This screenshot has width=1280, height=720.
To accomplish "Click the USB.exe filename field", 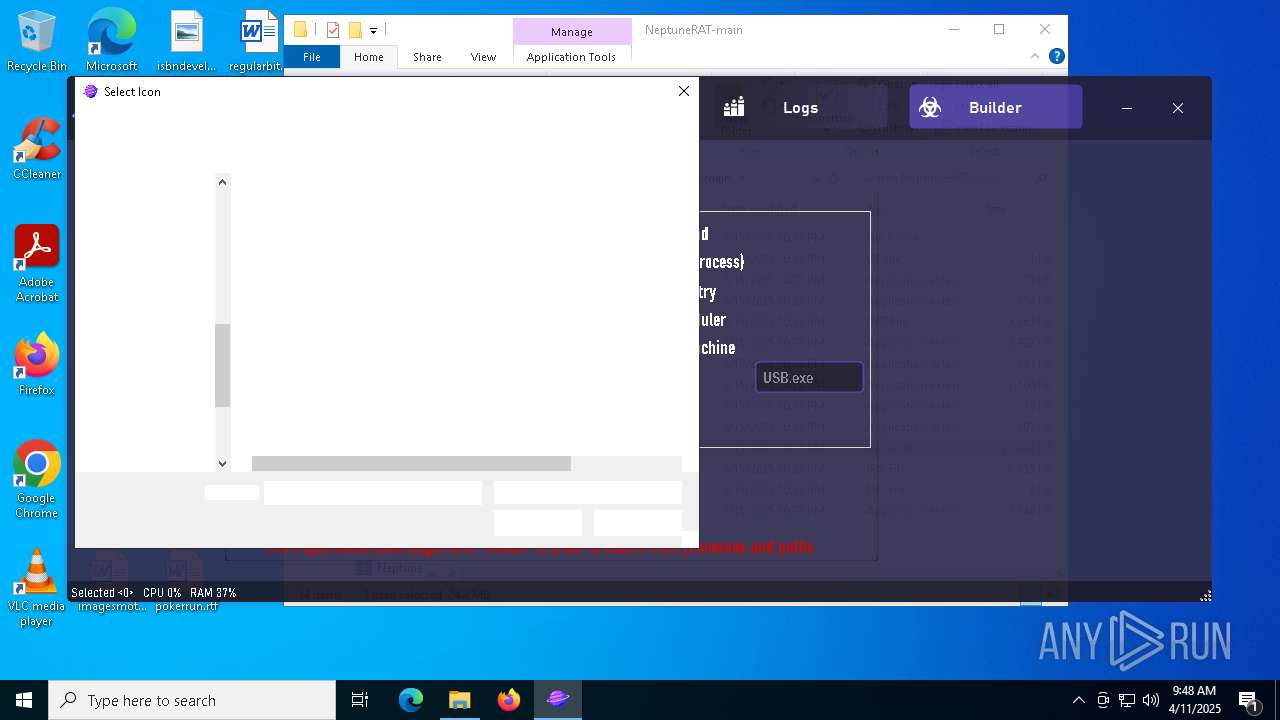I will tap(809, 377).
